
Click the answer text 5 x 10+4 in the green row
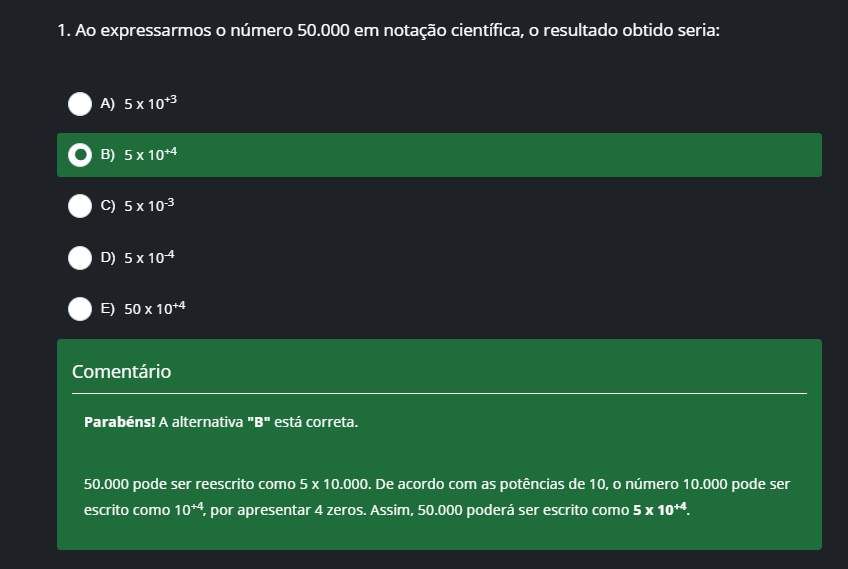pyautogui.click(x=150, y=154)
